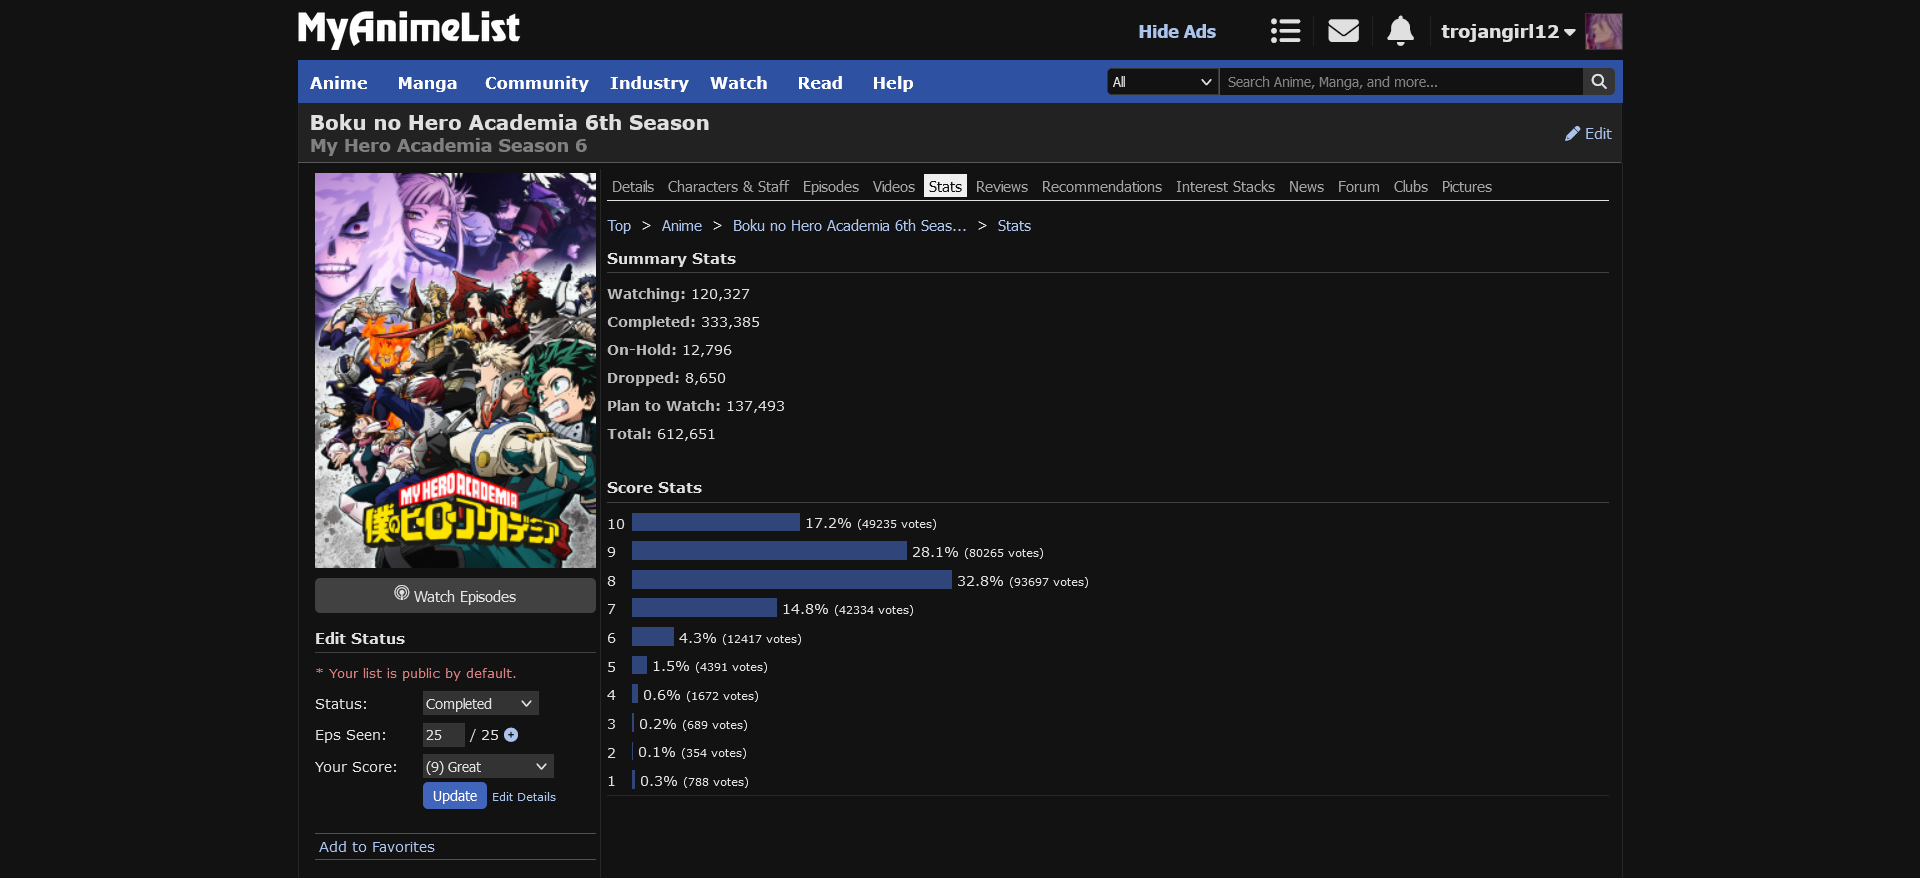Click '(93697 votes)' text

point(1049,582)
